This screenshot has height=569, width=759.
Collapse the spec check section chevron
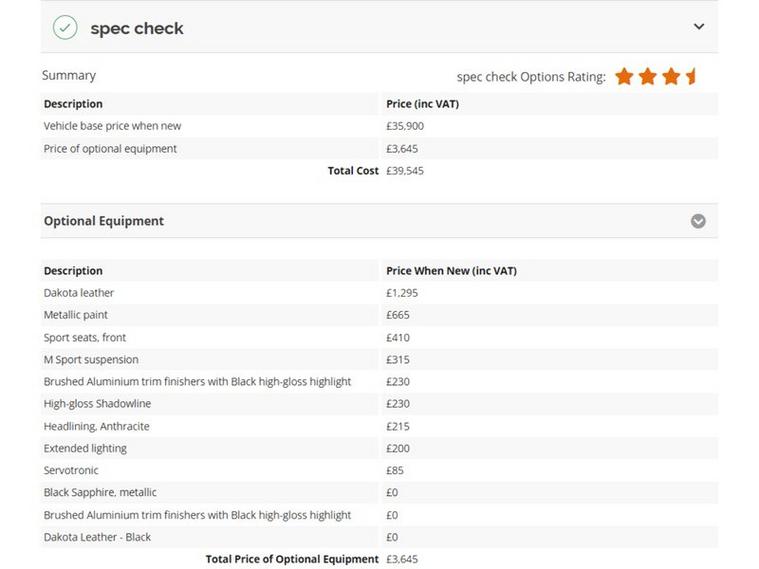pos(699,27)
